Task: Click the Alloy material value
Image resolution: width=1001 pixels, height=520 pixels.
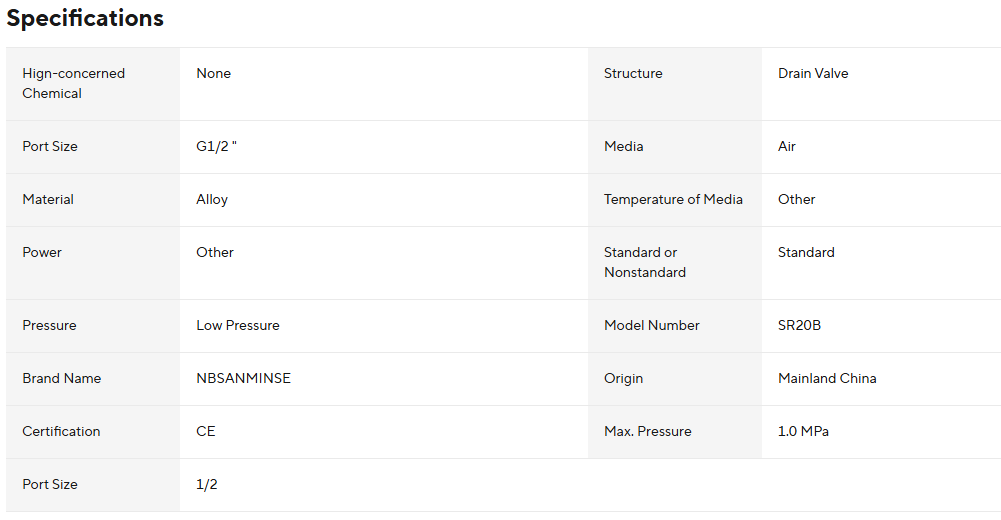Action: (x=212, y=199)
